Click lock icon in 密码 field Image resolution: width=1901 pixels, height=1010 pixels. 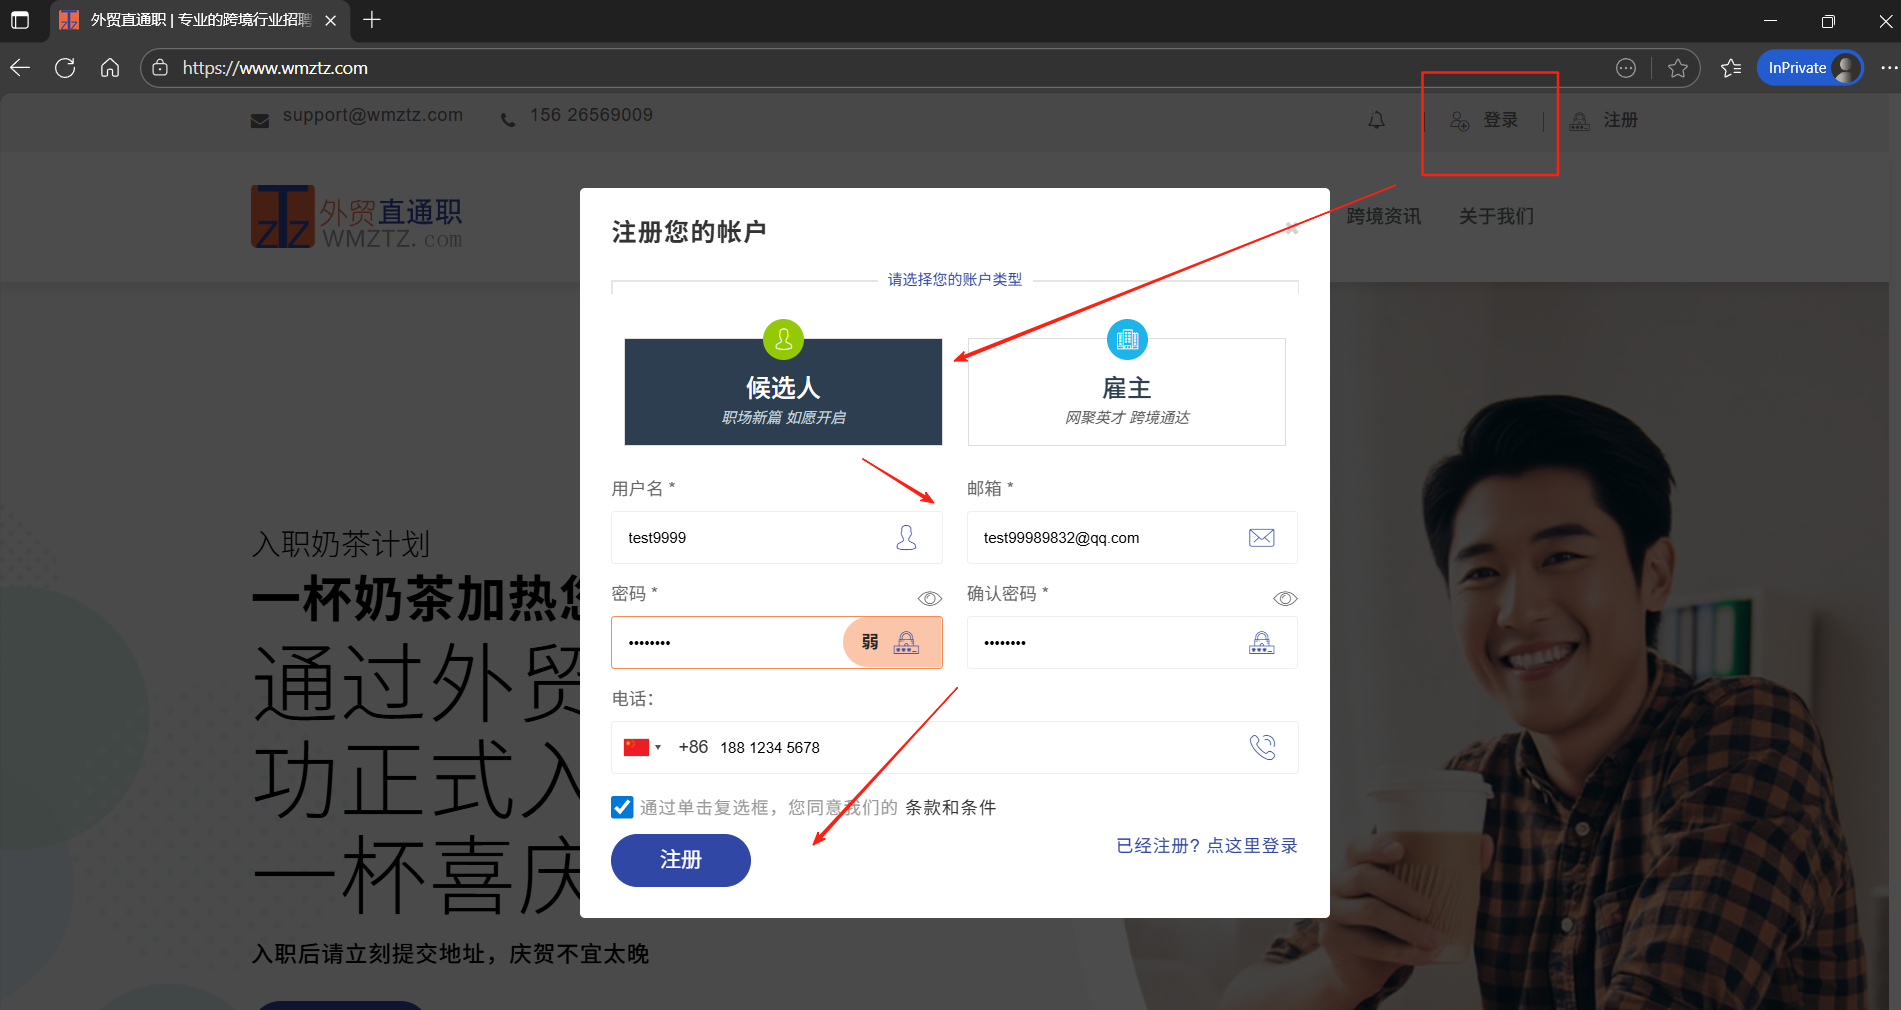906,642
